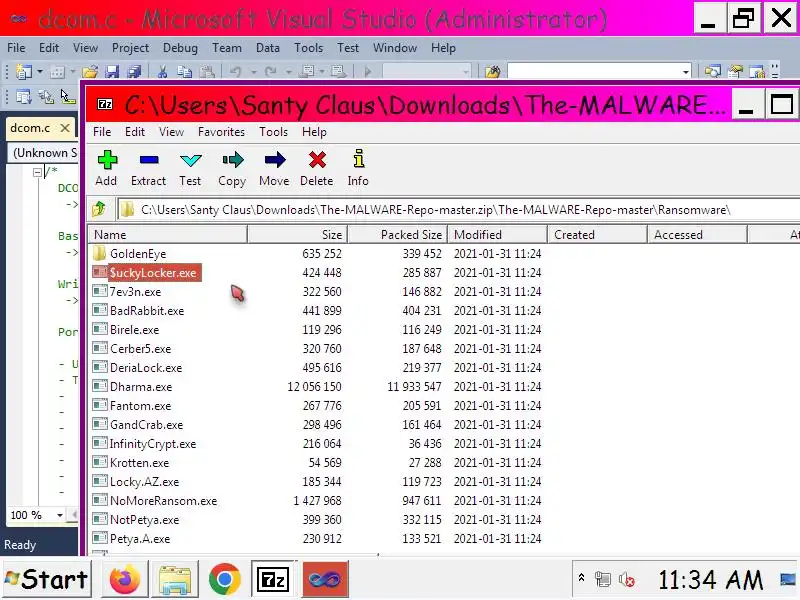Sort file list by Size column
Viewport: 800px width, 600px height.
click(297, 235)
